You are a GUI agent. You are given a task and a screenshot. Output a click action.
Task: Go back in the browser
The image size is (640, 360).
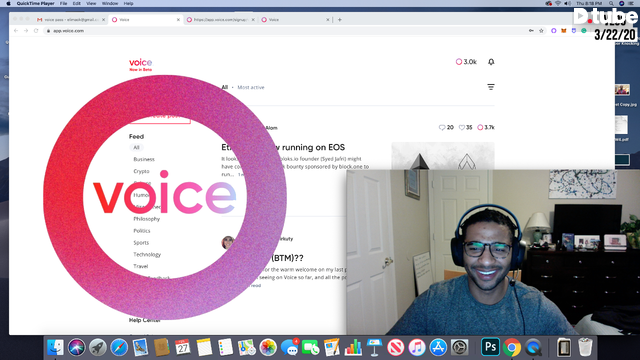(16, 31)
